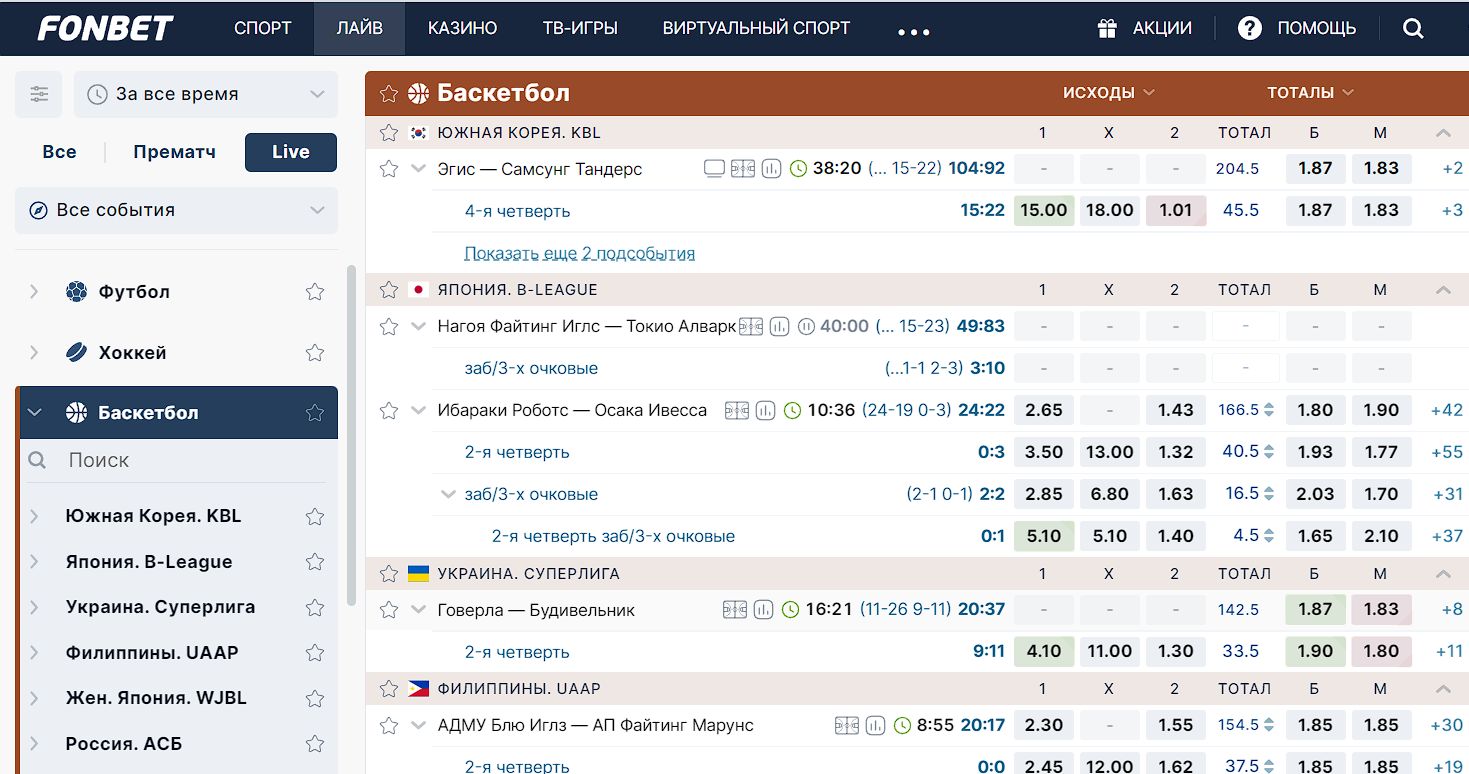This screenshot has width=1469, height=774.
Task: Open match field view for Нагоя Файтинг Иглс
Action: [750, 326]
